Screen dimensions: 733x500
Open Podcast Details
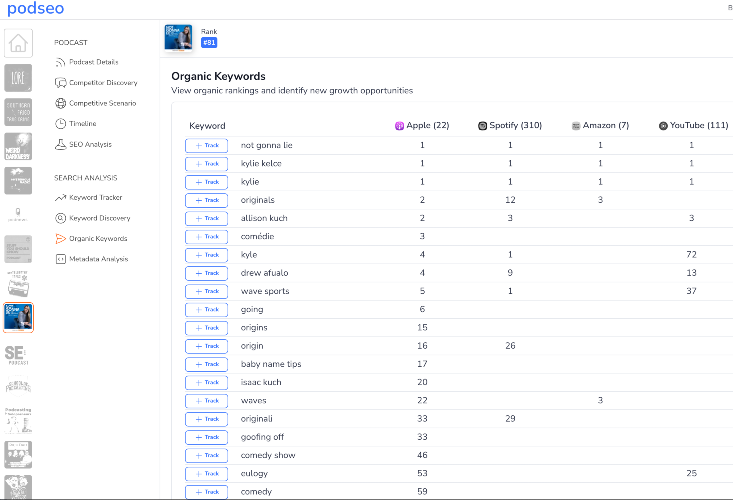[93, 62]
